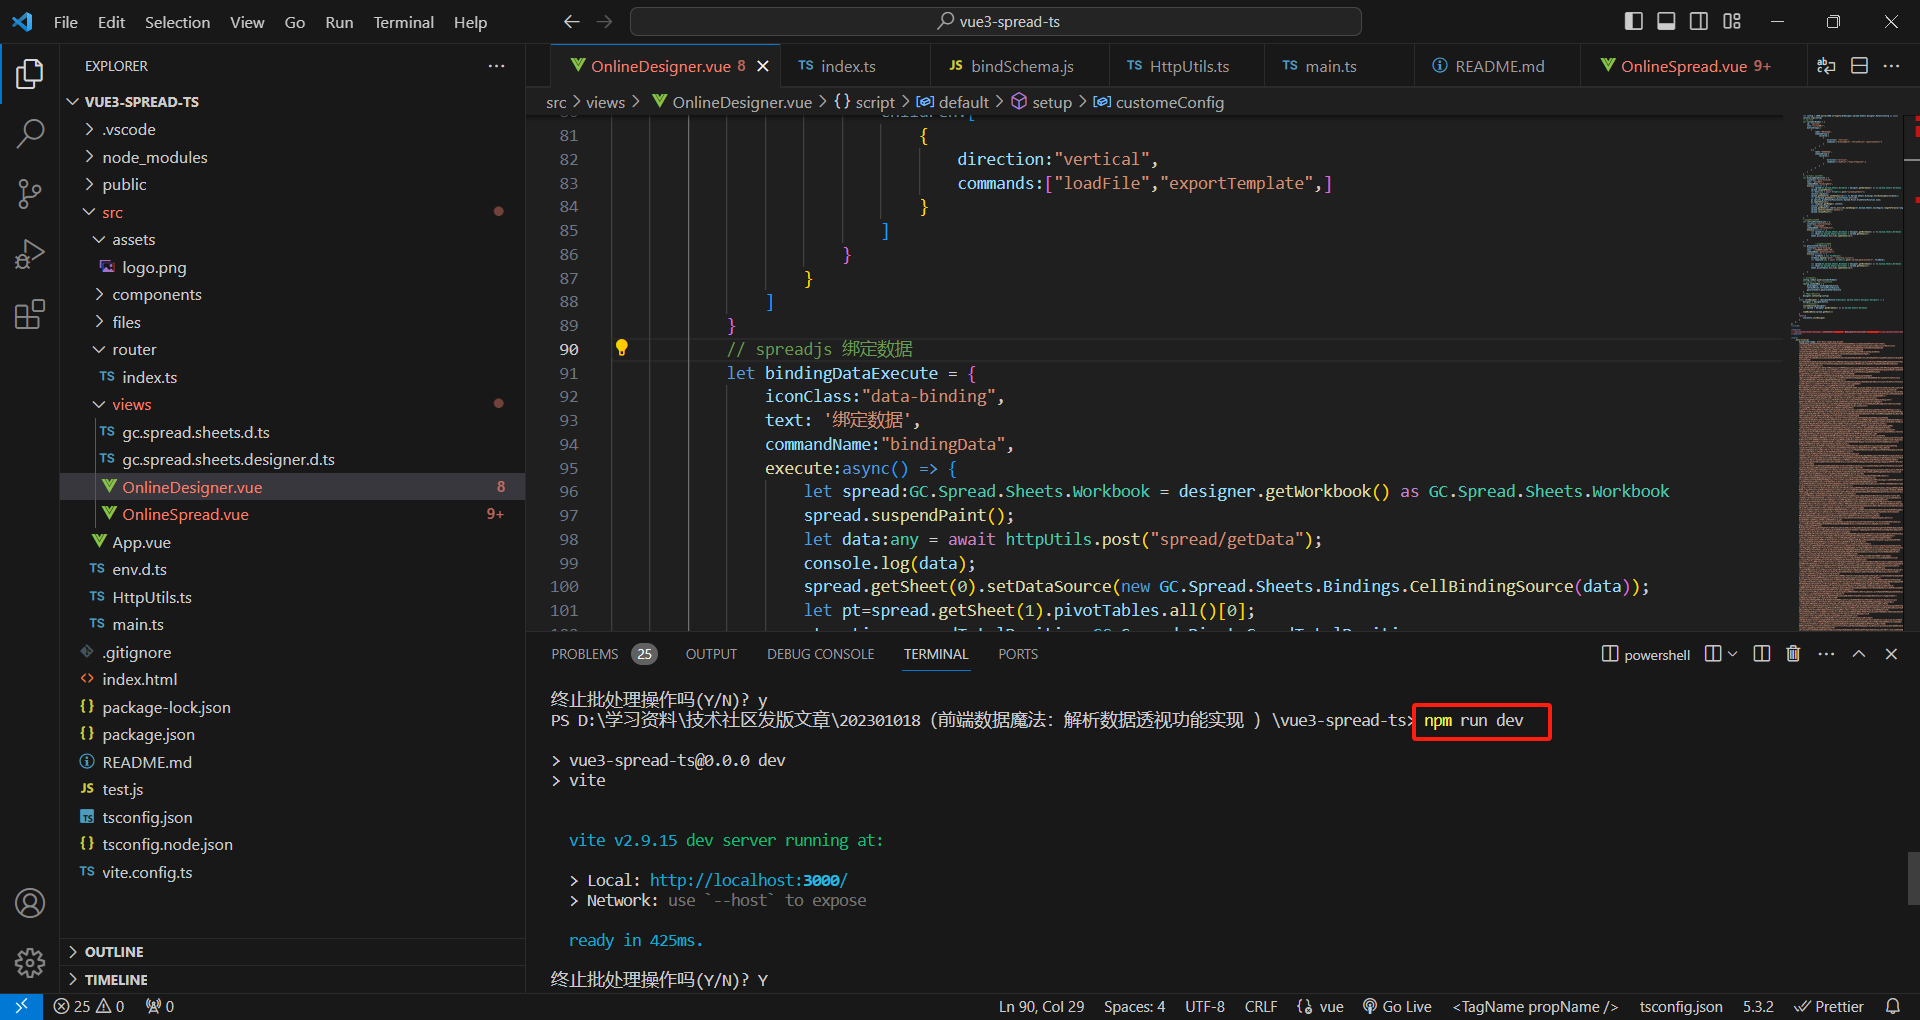Go back using the navigation arrow
The image size is (1920, 1020).
(x=571, y=21)
